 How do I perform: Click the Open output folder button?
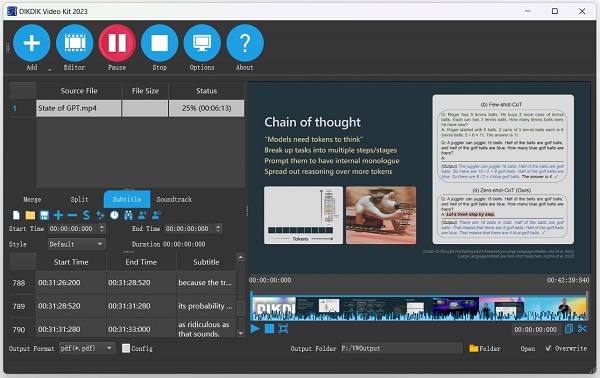[528, 349]
